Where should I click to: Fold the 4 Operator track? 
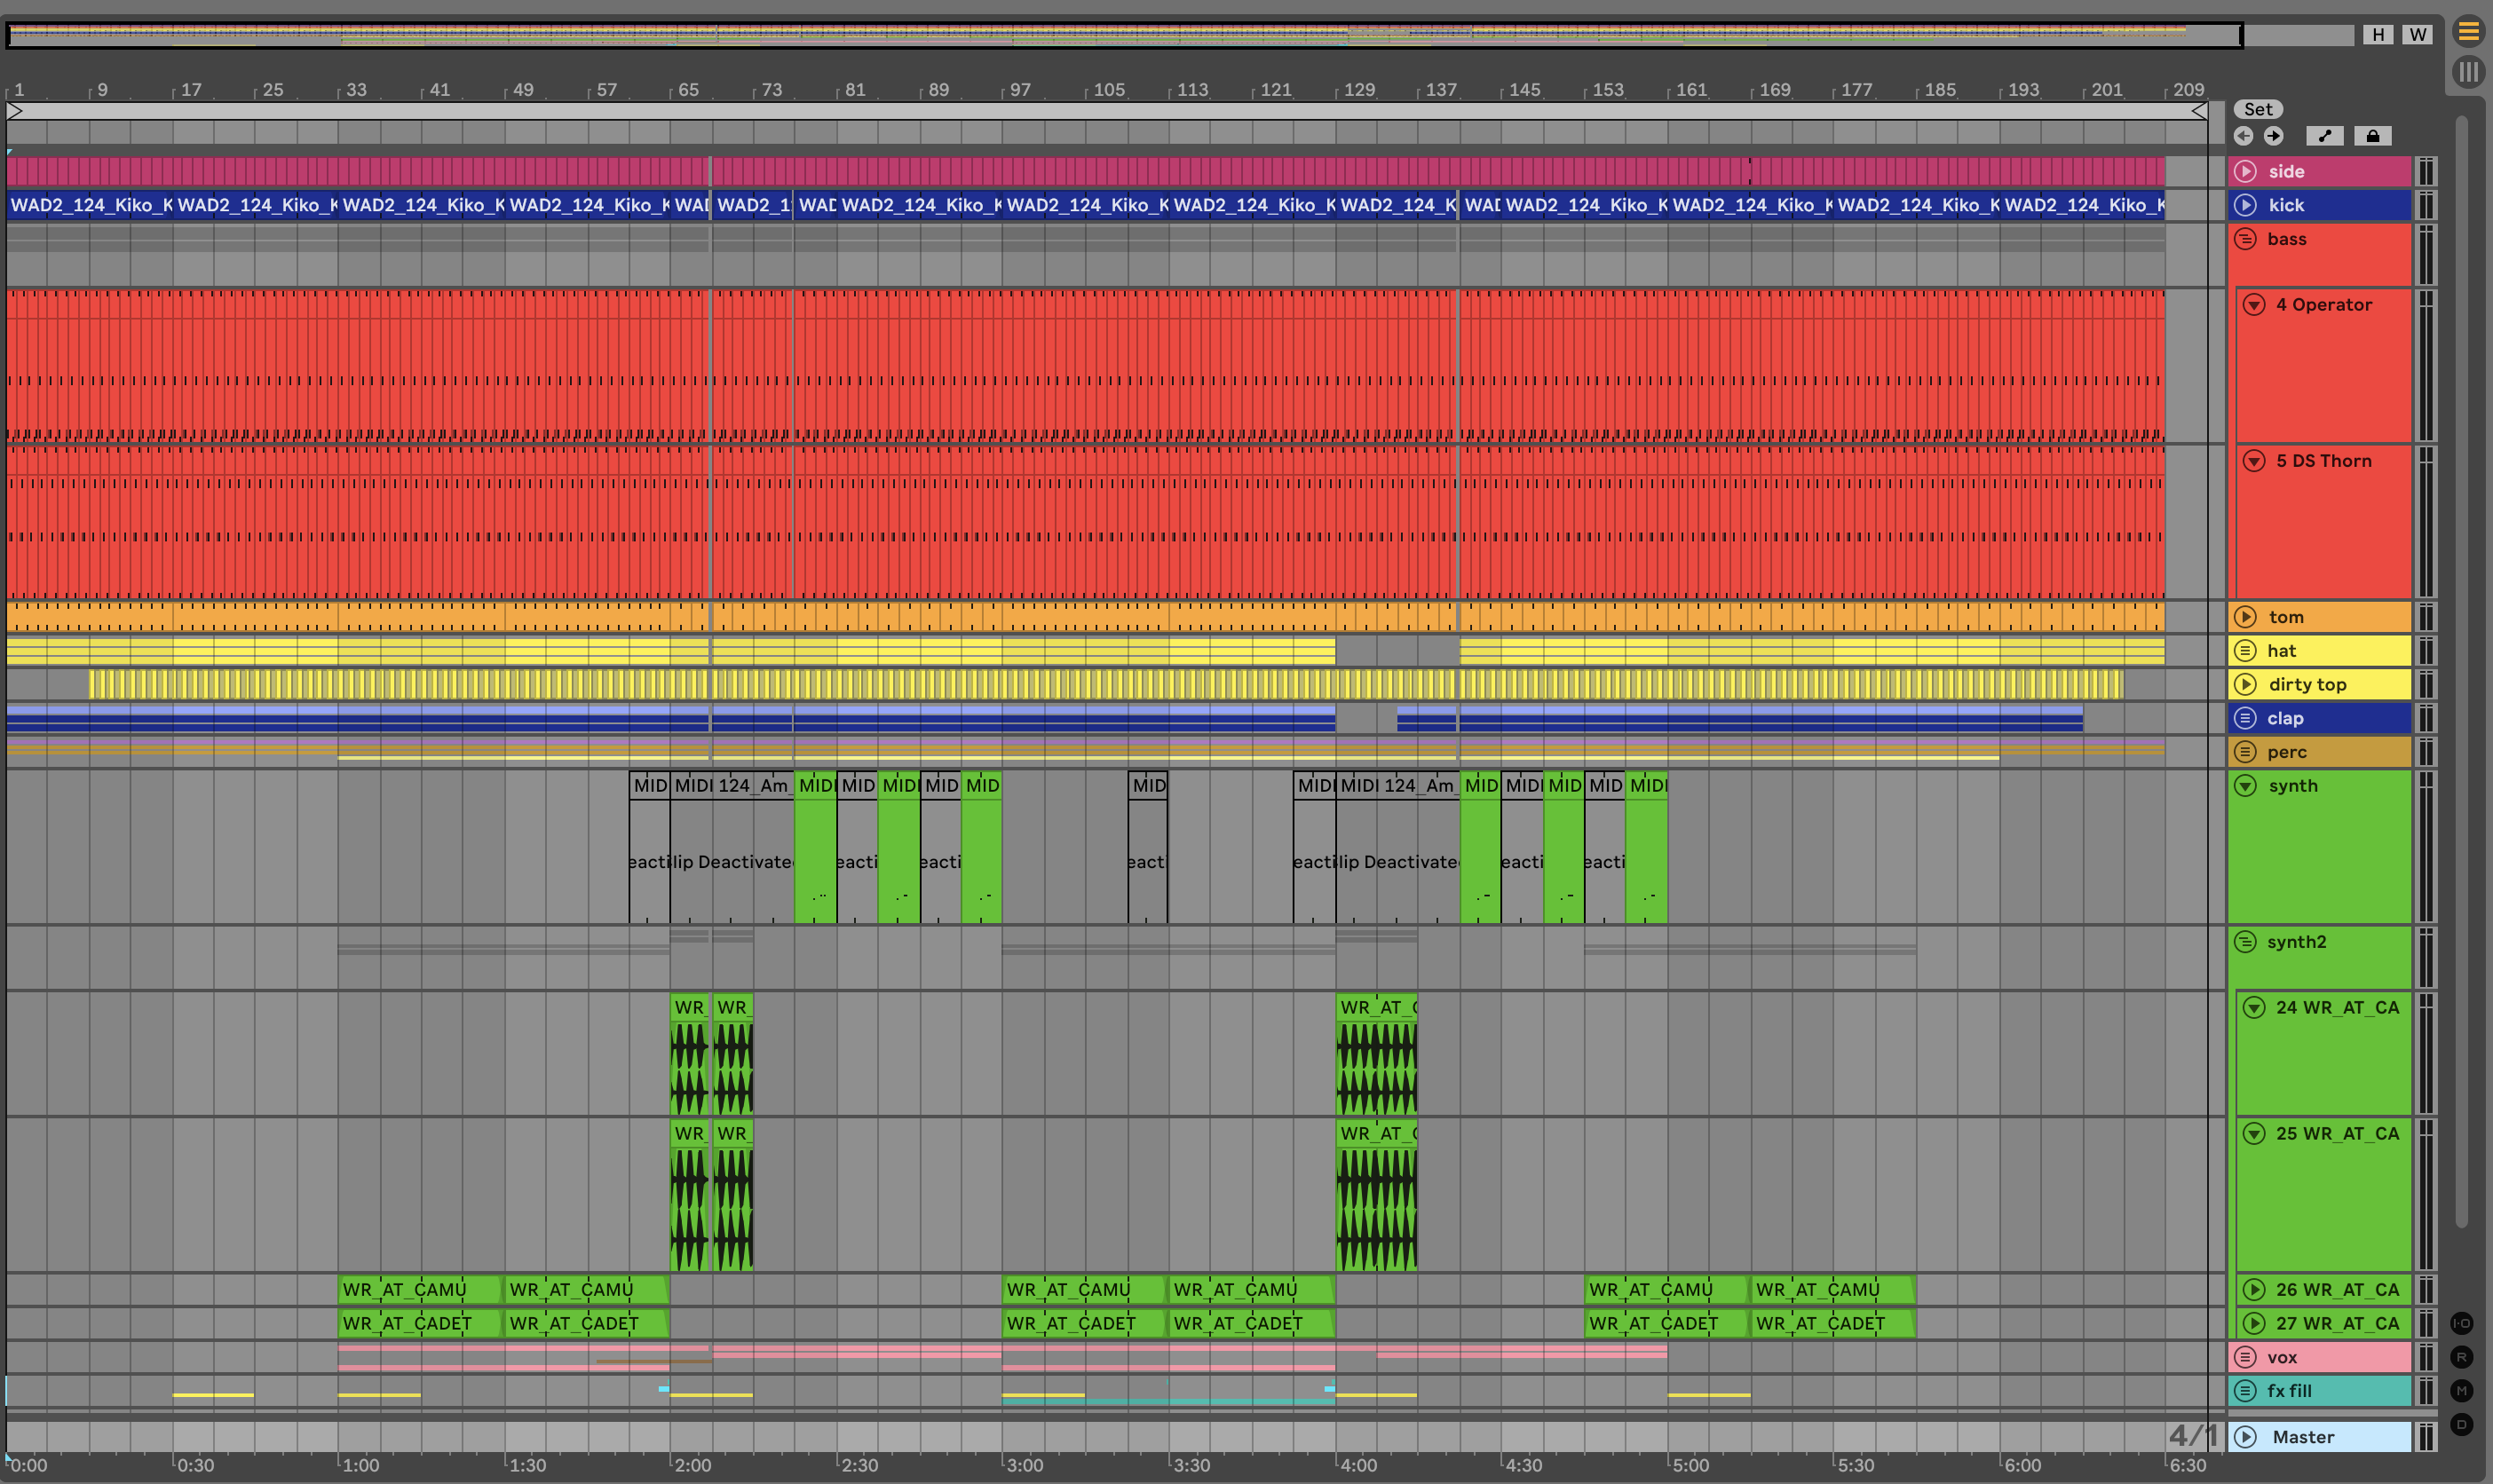pyautogui.click(x=2254, y=305)
